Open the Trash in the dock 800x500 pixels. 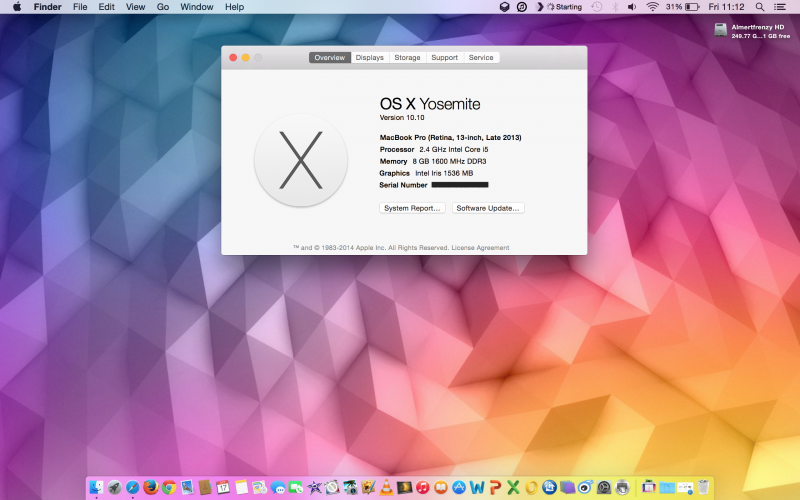click(704, 487)
